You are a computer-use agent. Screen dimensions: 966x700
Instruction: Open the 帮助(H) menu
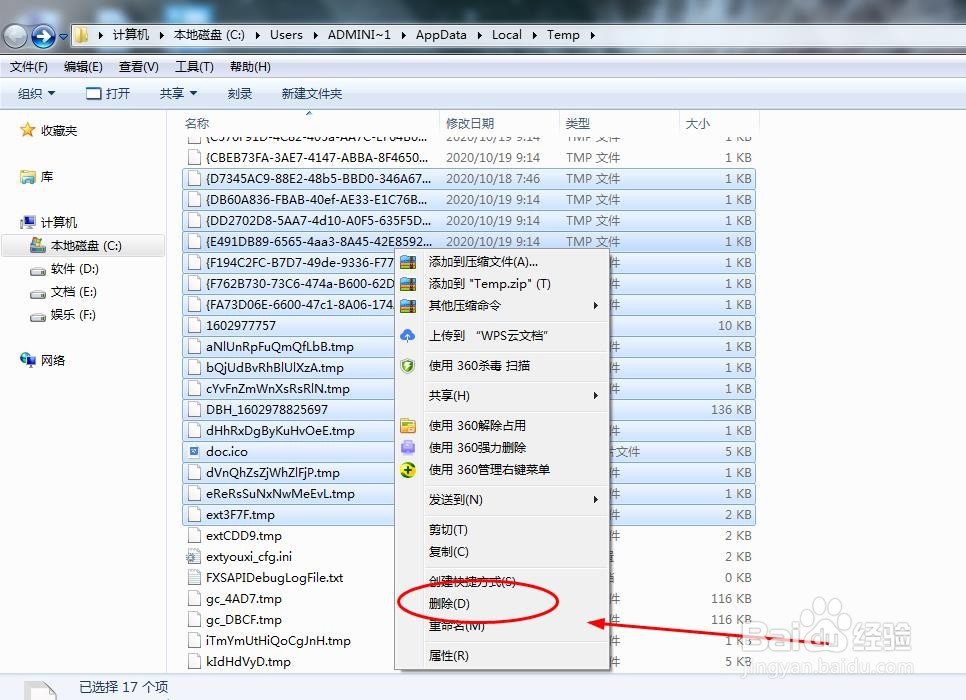250,67
